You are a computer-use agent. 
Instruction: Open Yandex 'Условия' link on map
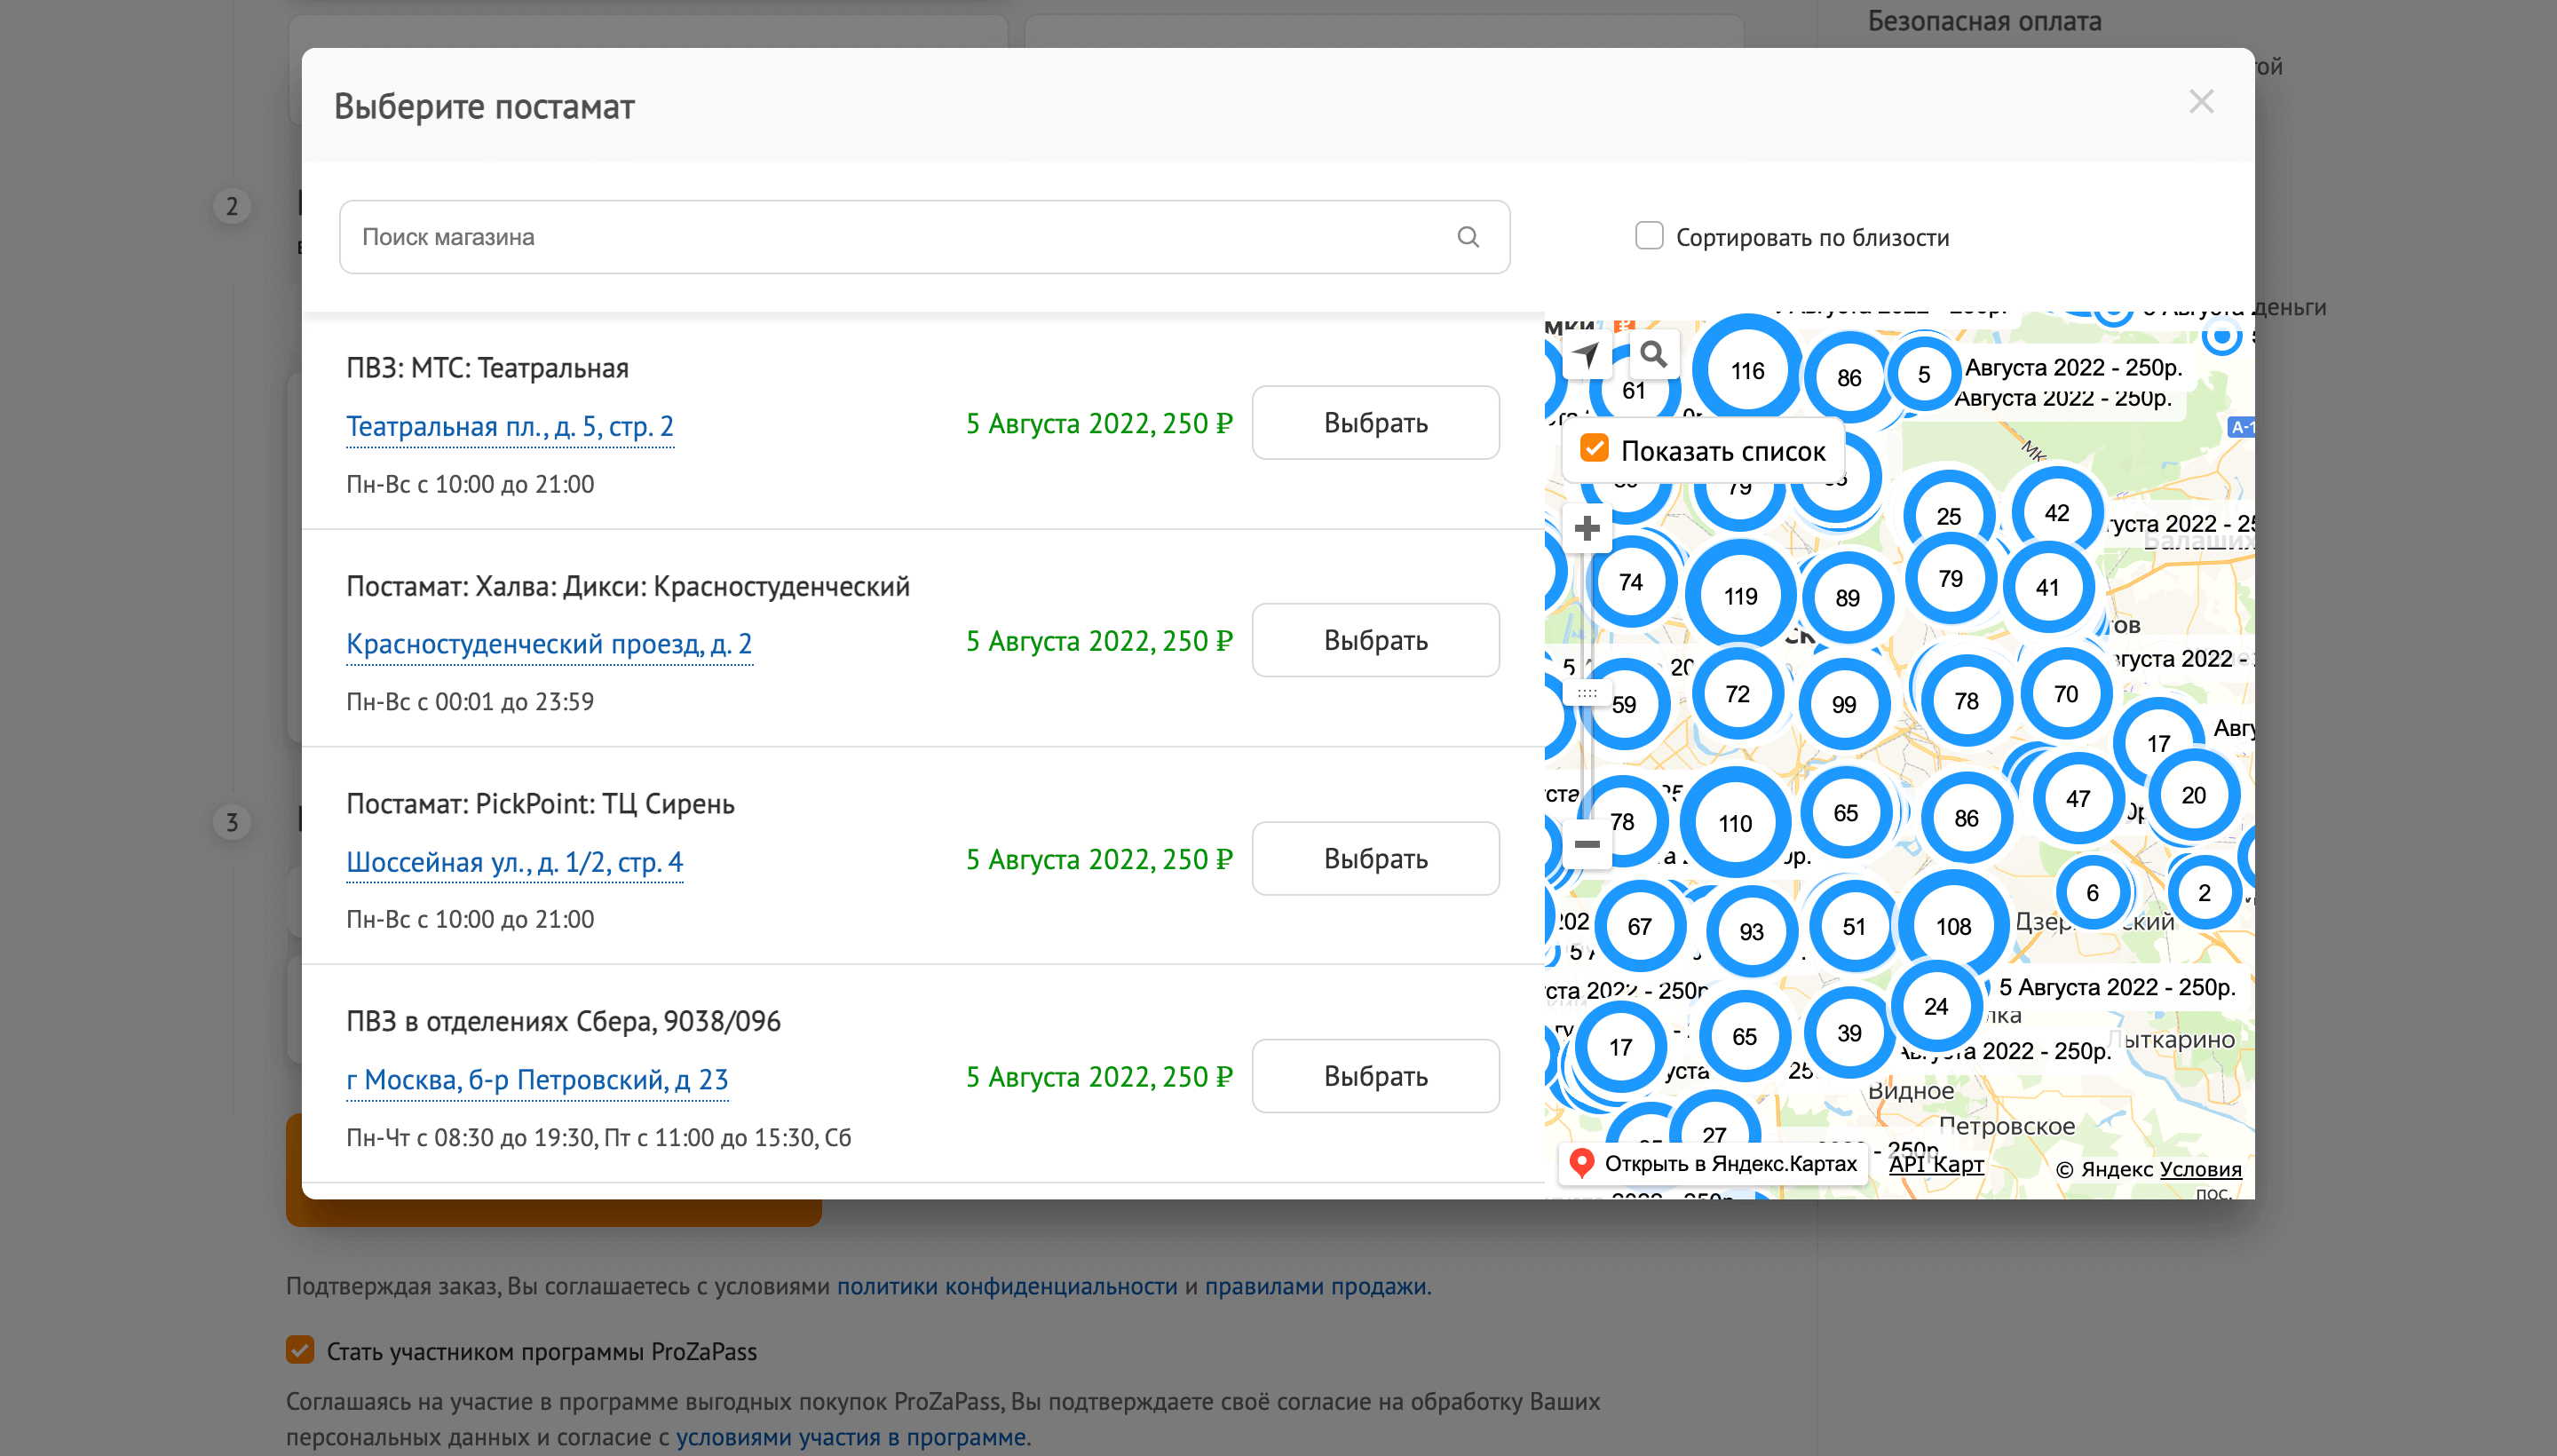pos(2199,1169)
